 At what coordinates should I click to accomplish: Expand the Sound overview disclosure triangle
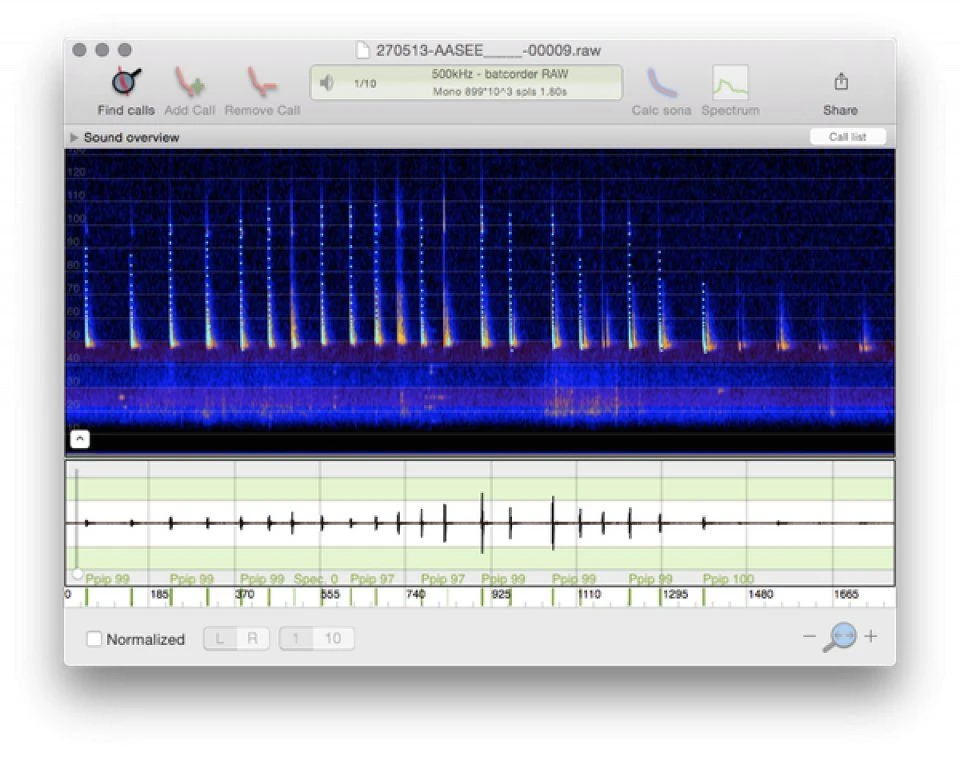[74, 137]
